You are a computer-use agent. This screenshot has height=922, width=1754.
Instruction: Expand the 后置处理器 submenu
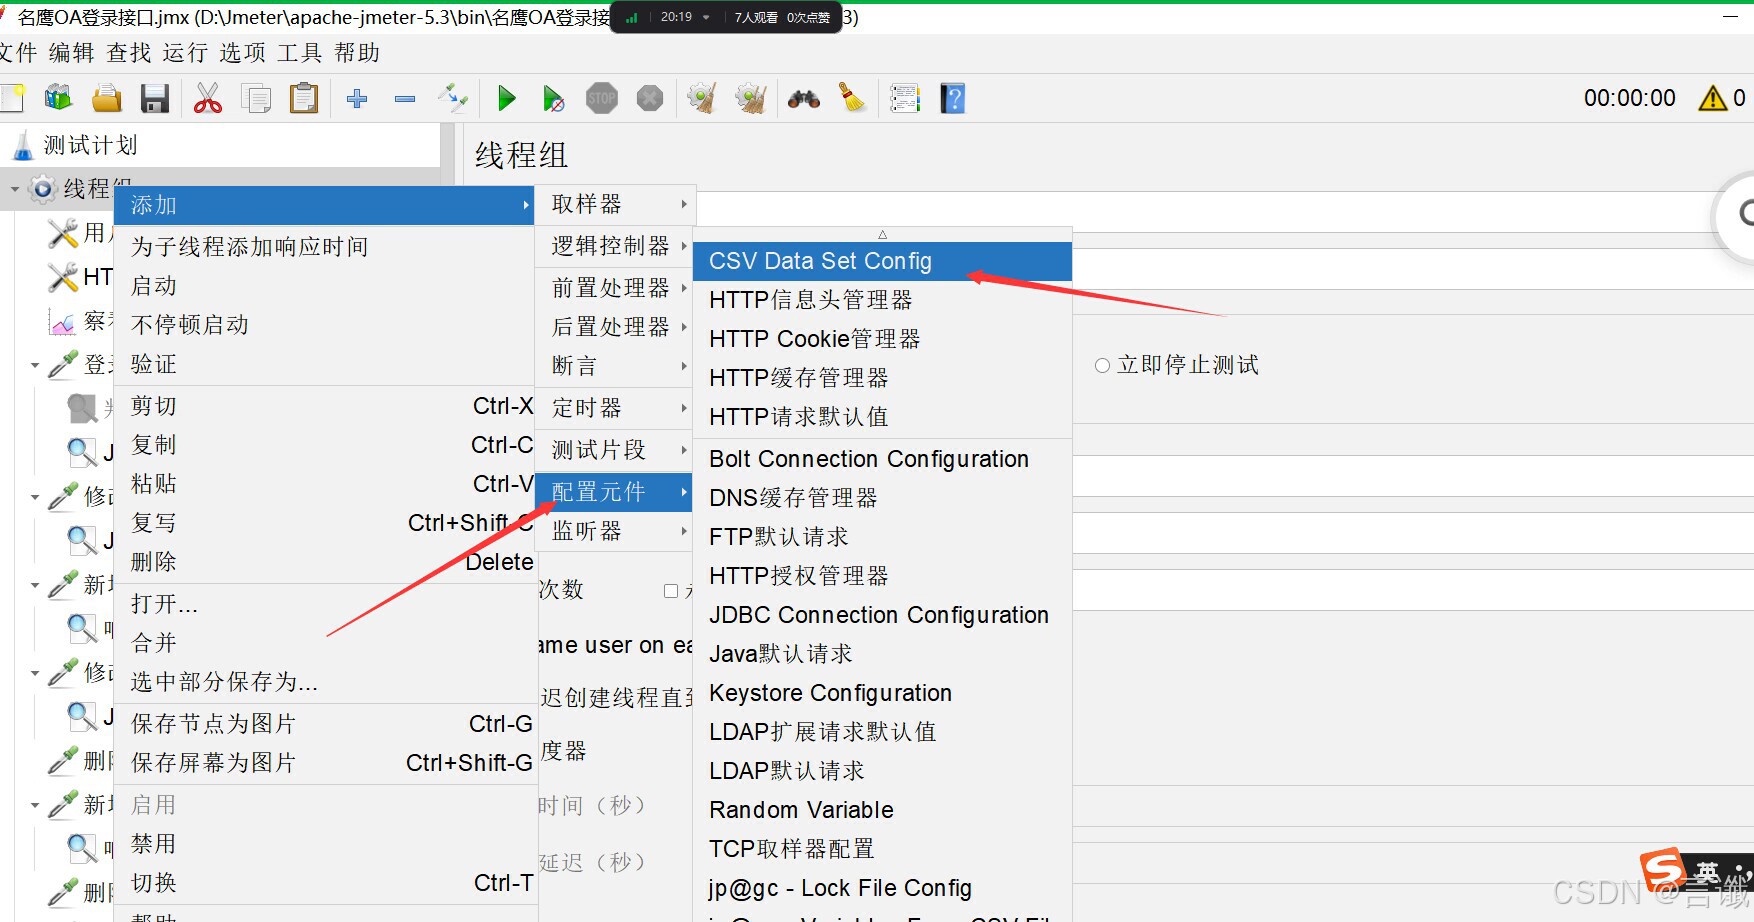615,327
